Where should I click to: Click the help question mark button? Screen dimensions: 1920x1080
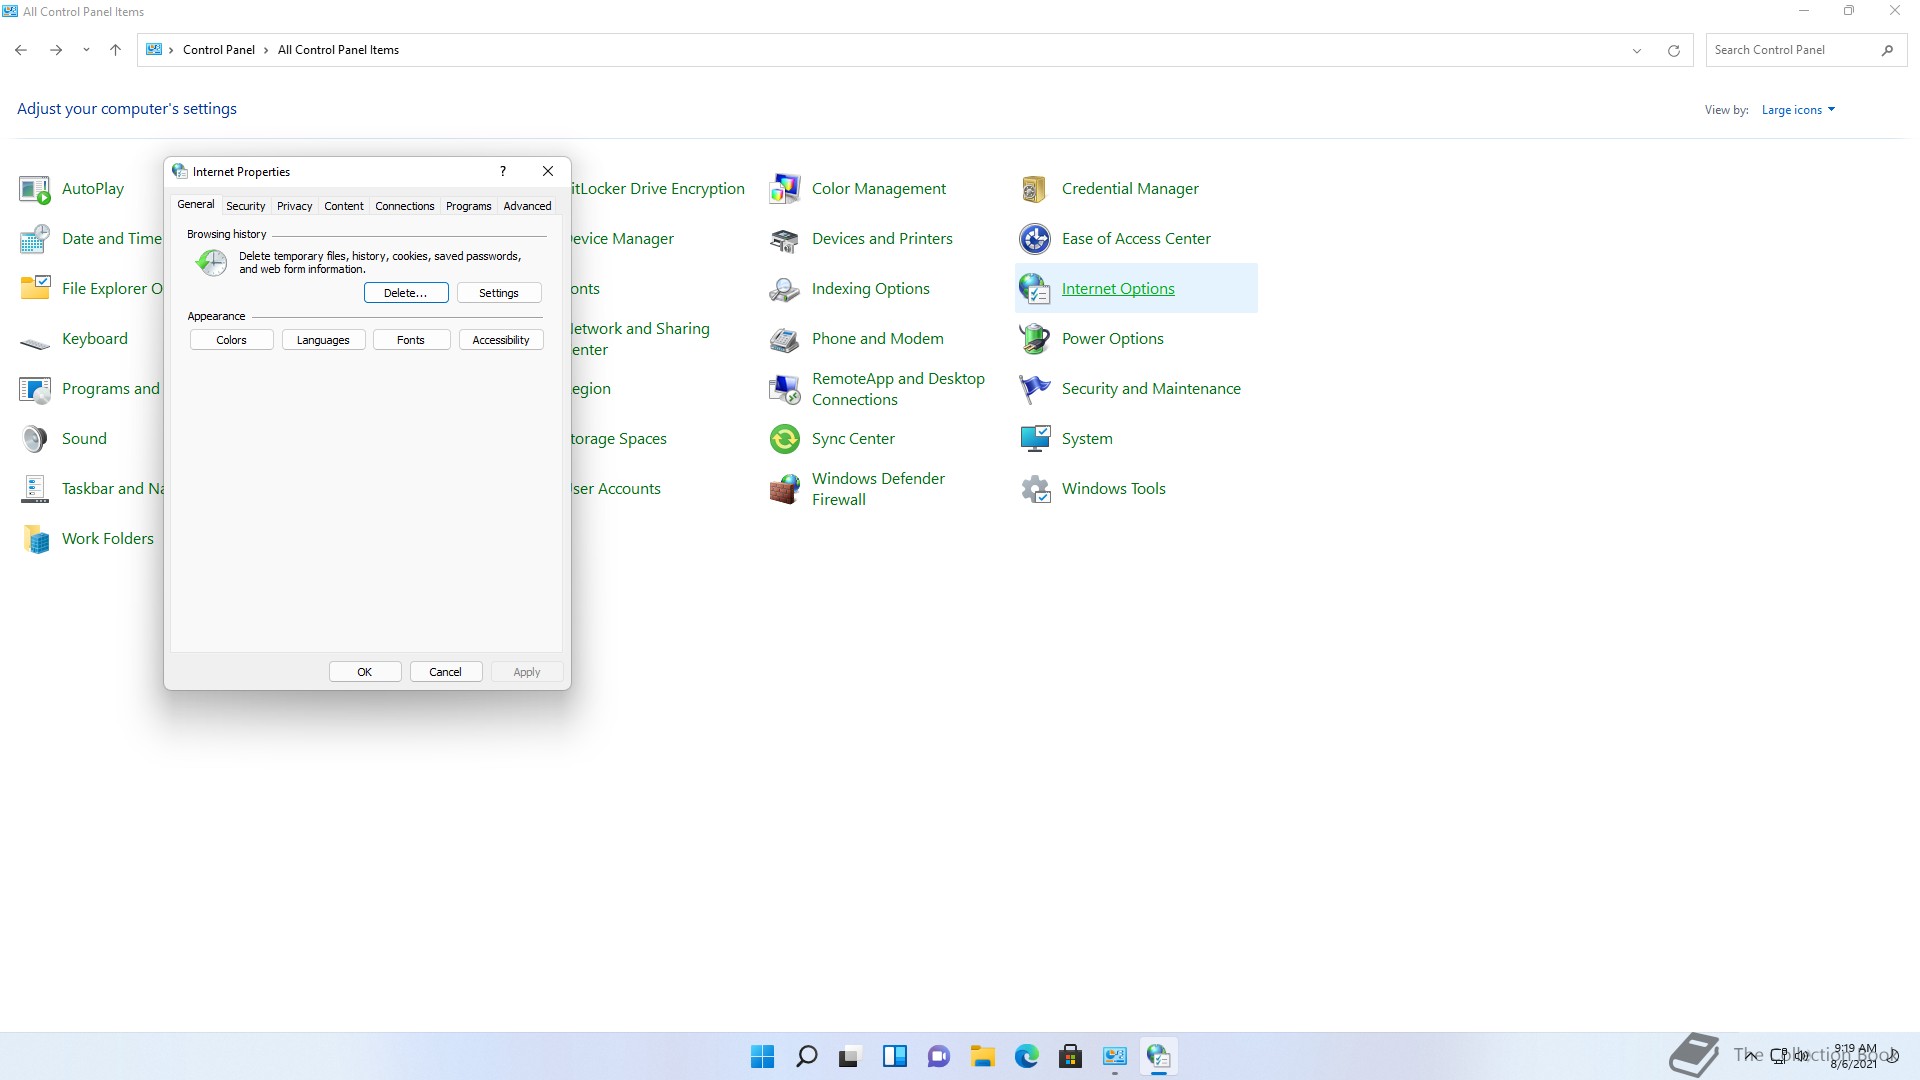point(503,171)
